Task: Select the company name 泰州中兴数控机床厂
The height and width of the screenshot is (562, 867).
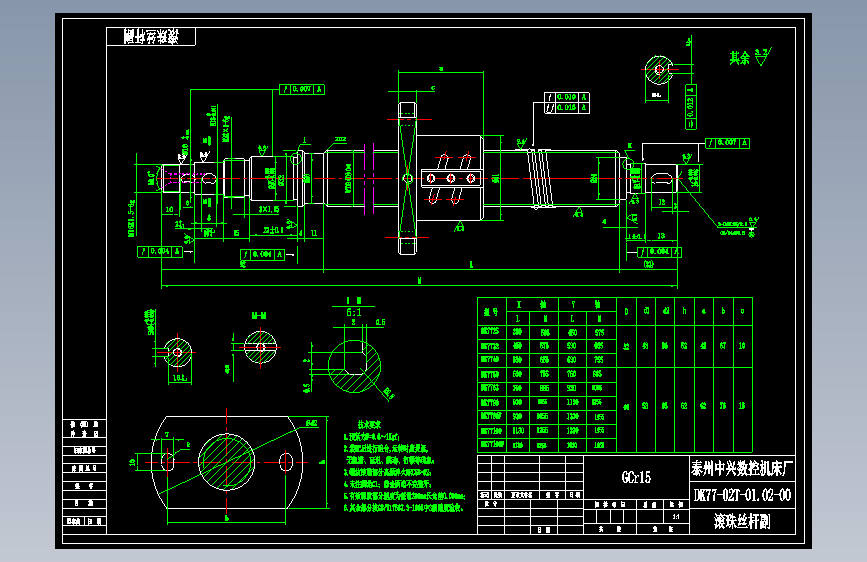Action: tap(742, 469)
